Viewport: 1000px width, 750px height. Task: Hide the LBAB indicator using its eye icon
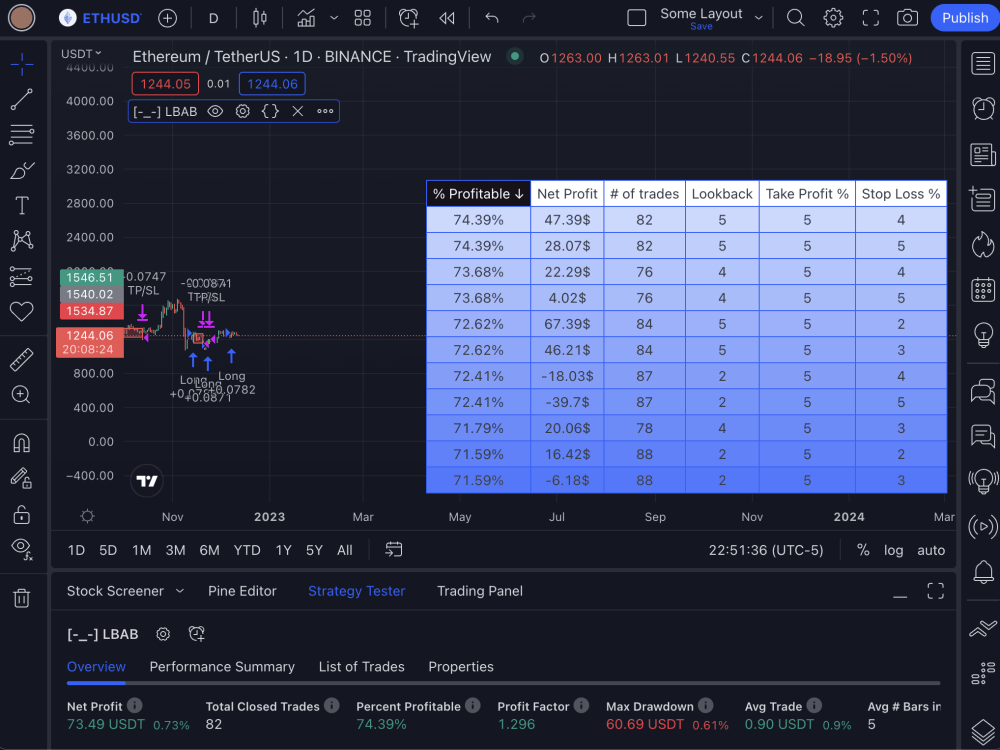coord(215,111)
